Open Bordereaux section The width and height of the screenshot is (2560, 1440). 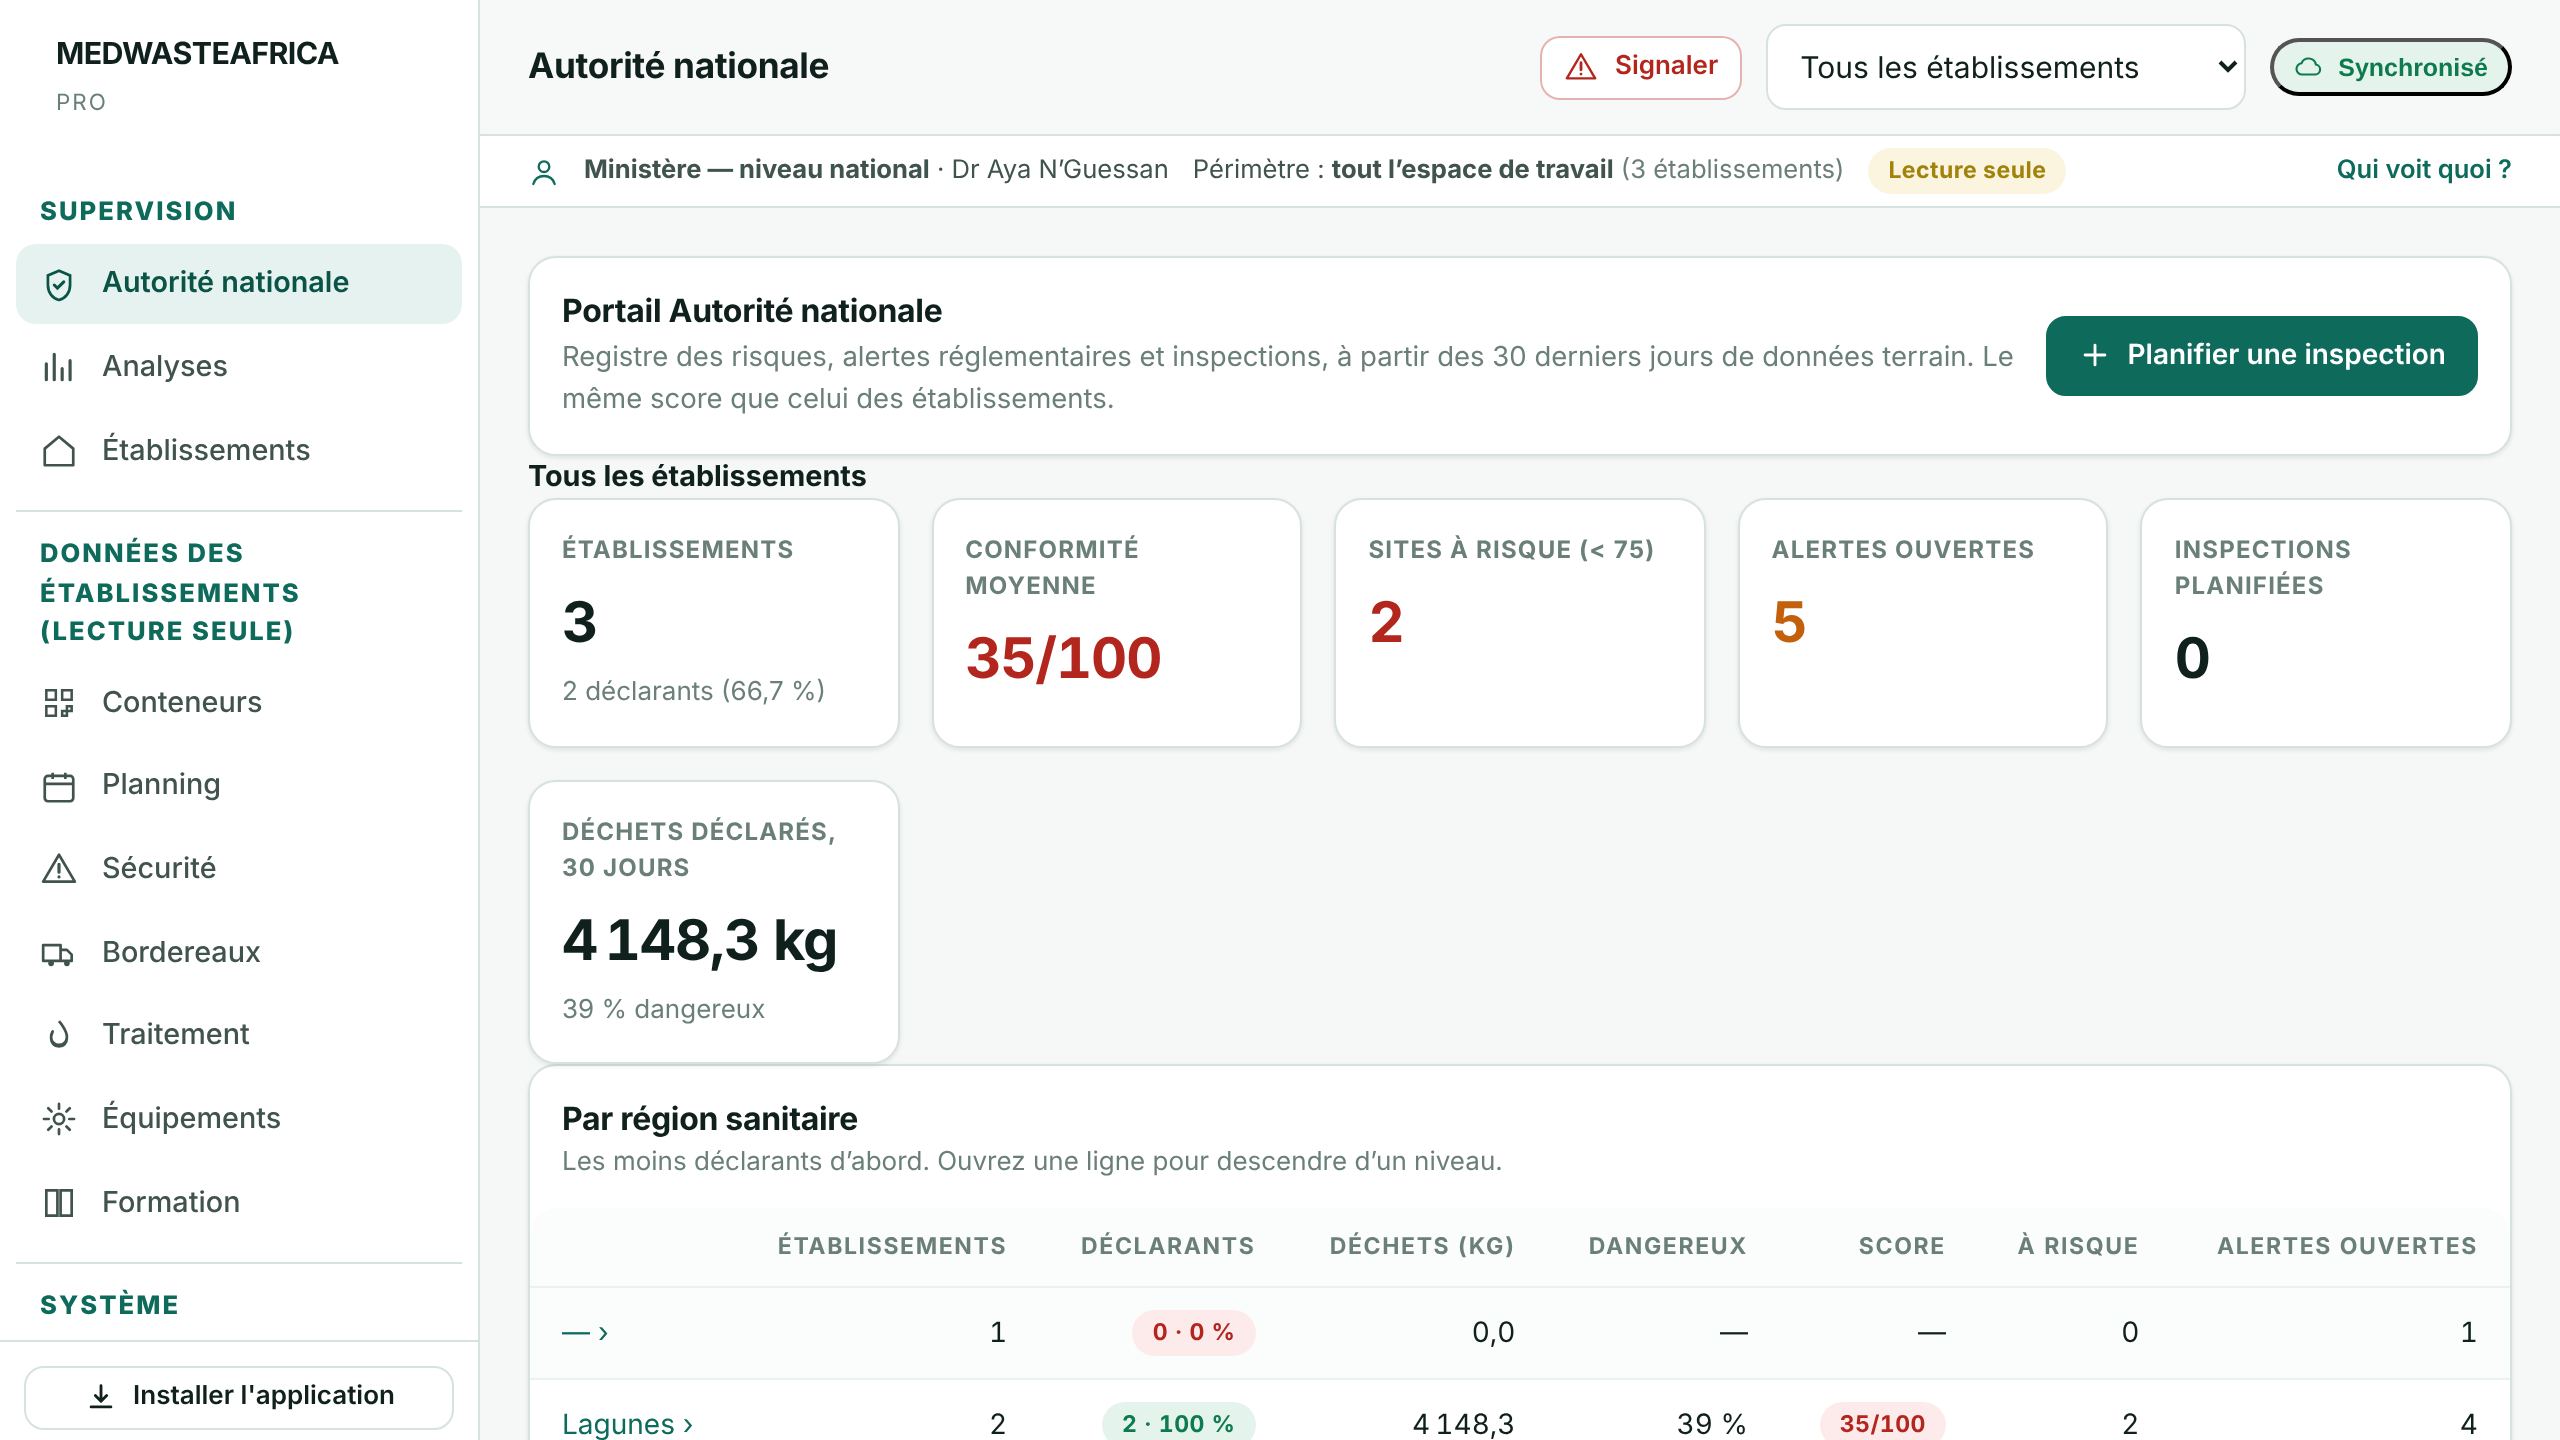tap(239, 953)
